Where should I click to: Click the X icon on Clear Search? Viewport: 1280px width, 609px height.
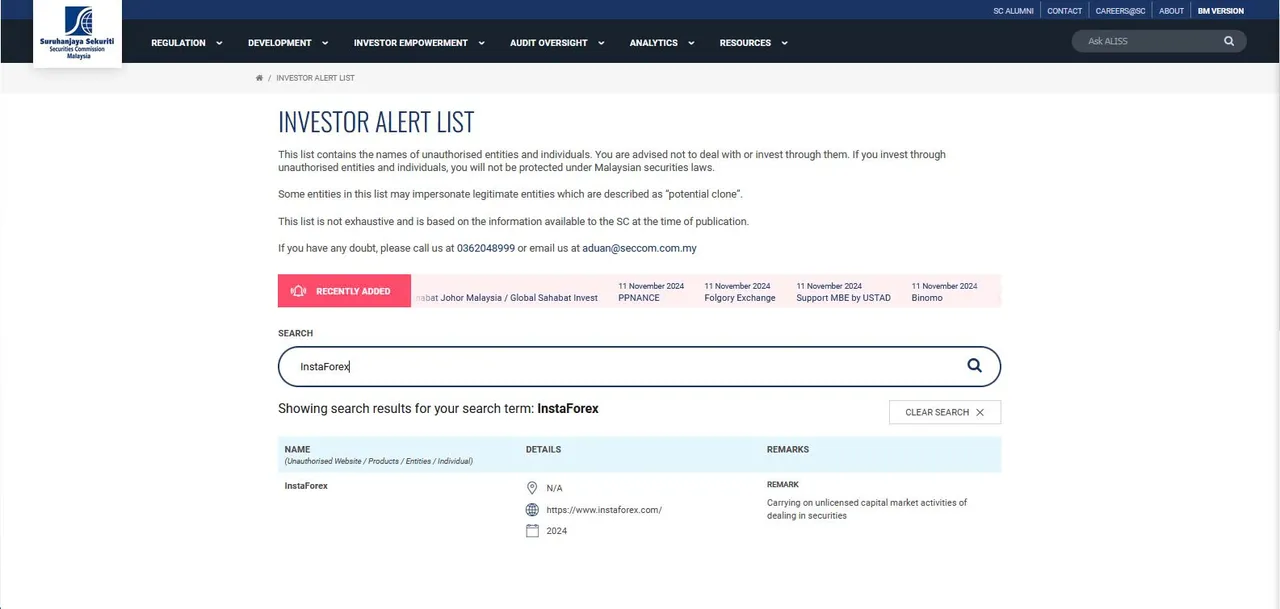(x=980, y=412)
